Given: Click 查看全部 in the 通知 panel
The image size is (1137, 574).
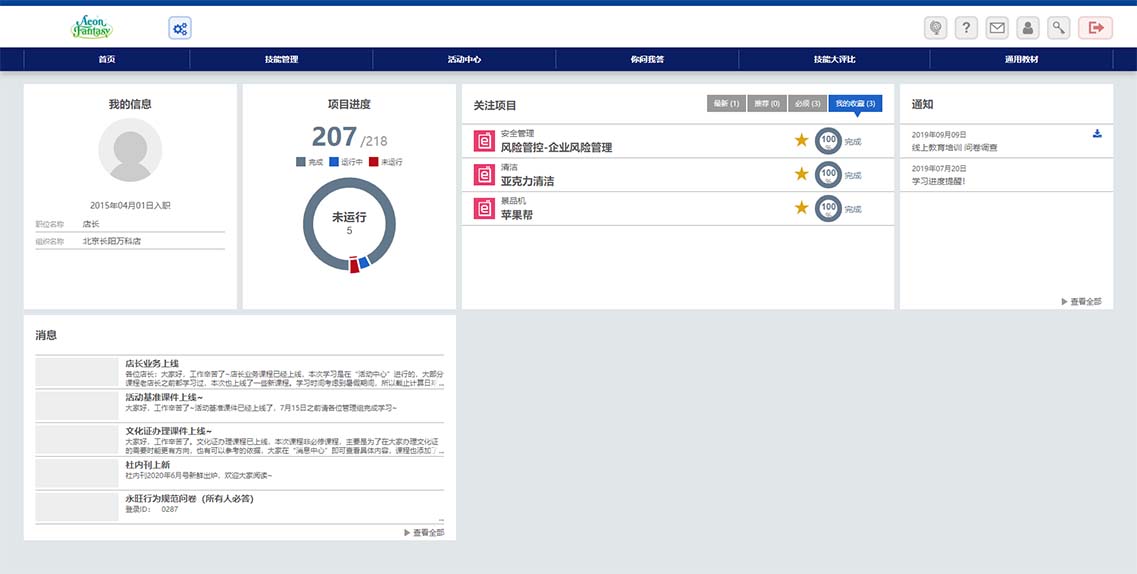Looking at the screenshot, I should tap(1081, 301).
